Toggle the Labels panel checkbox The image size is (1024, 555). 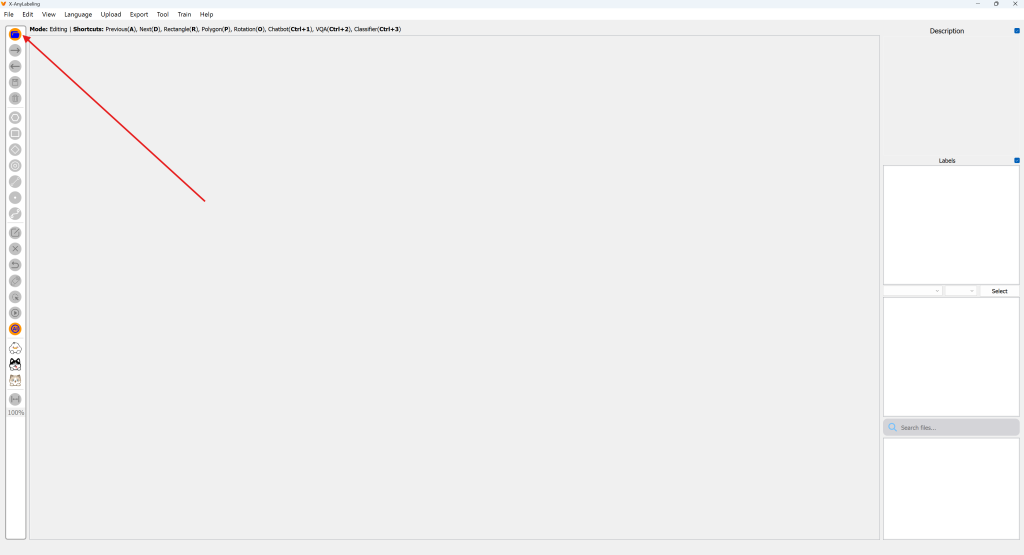[1017, 160]
